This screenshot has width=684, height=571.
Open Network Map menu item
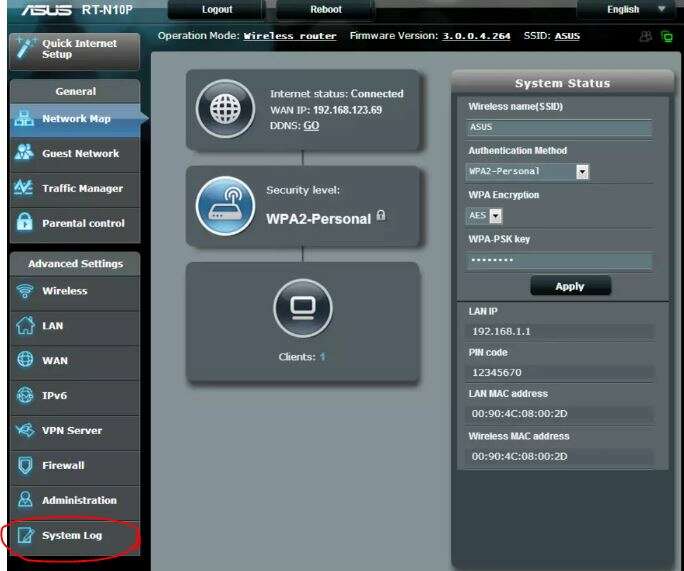[x=75, y=119]
